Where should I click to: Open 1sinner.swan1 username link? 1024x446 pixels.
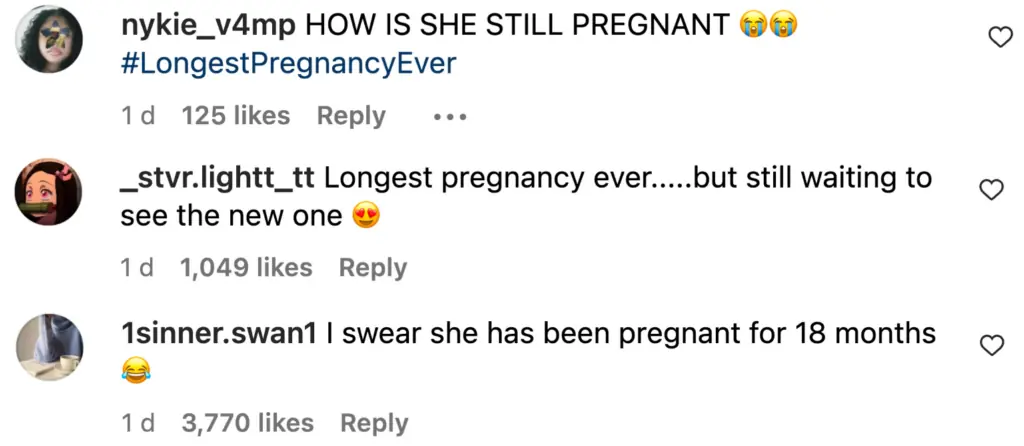218,333
